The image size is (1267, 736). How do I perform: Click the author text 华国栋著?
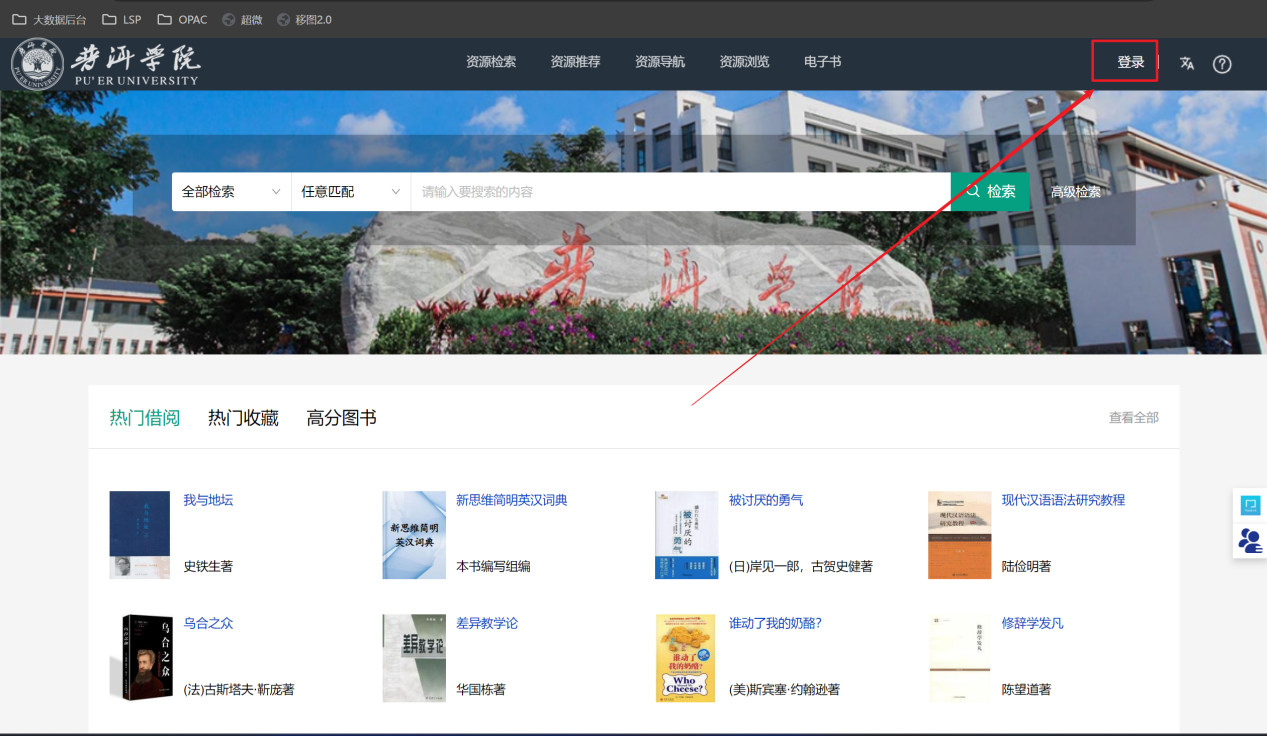point(481,689)
